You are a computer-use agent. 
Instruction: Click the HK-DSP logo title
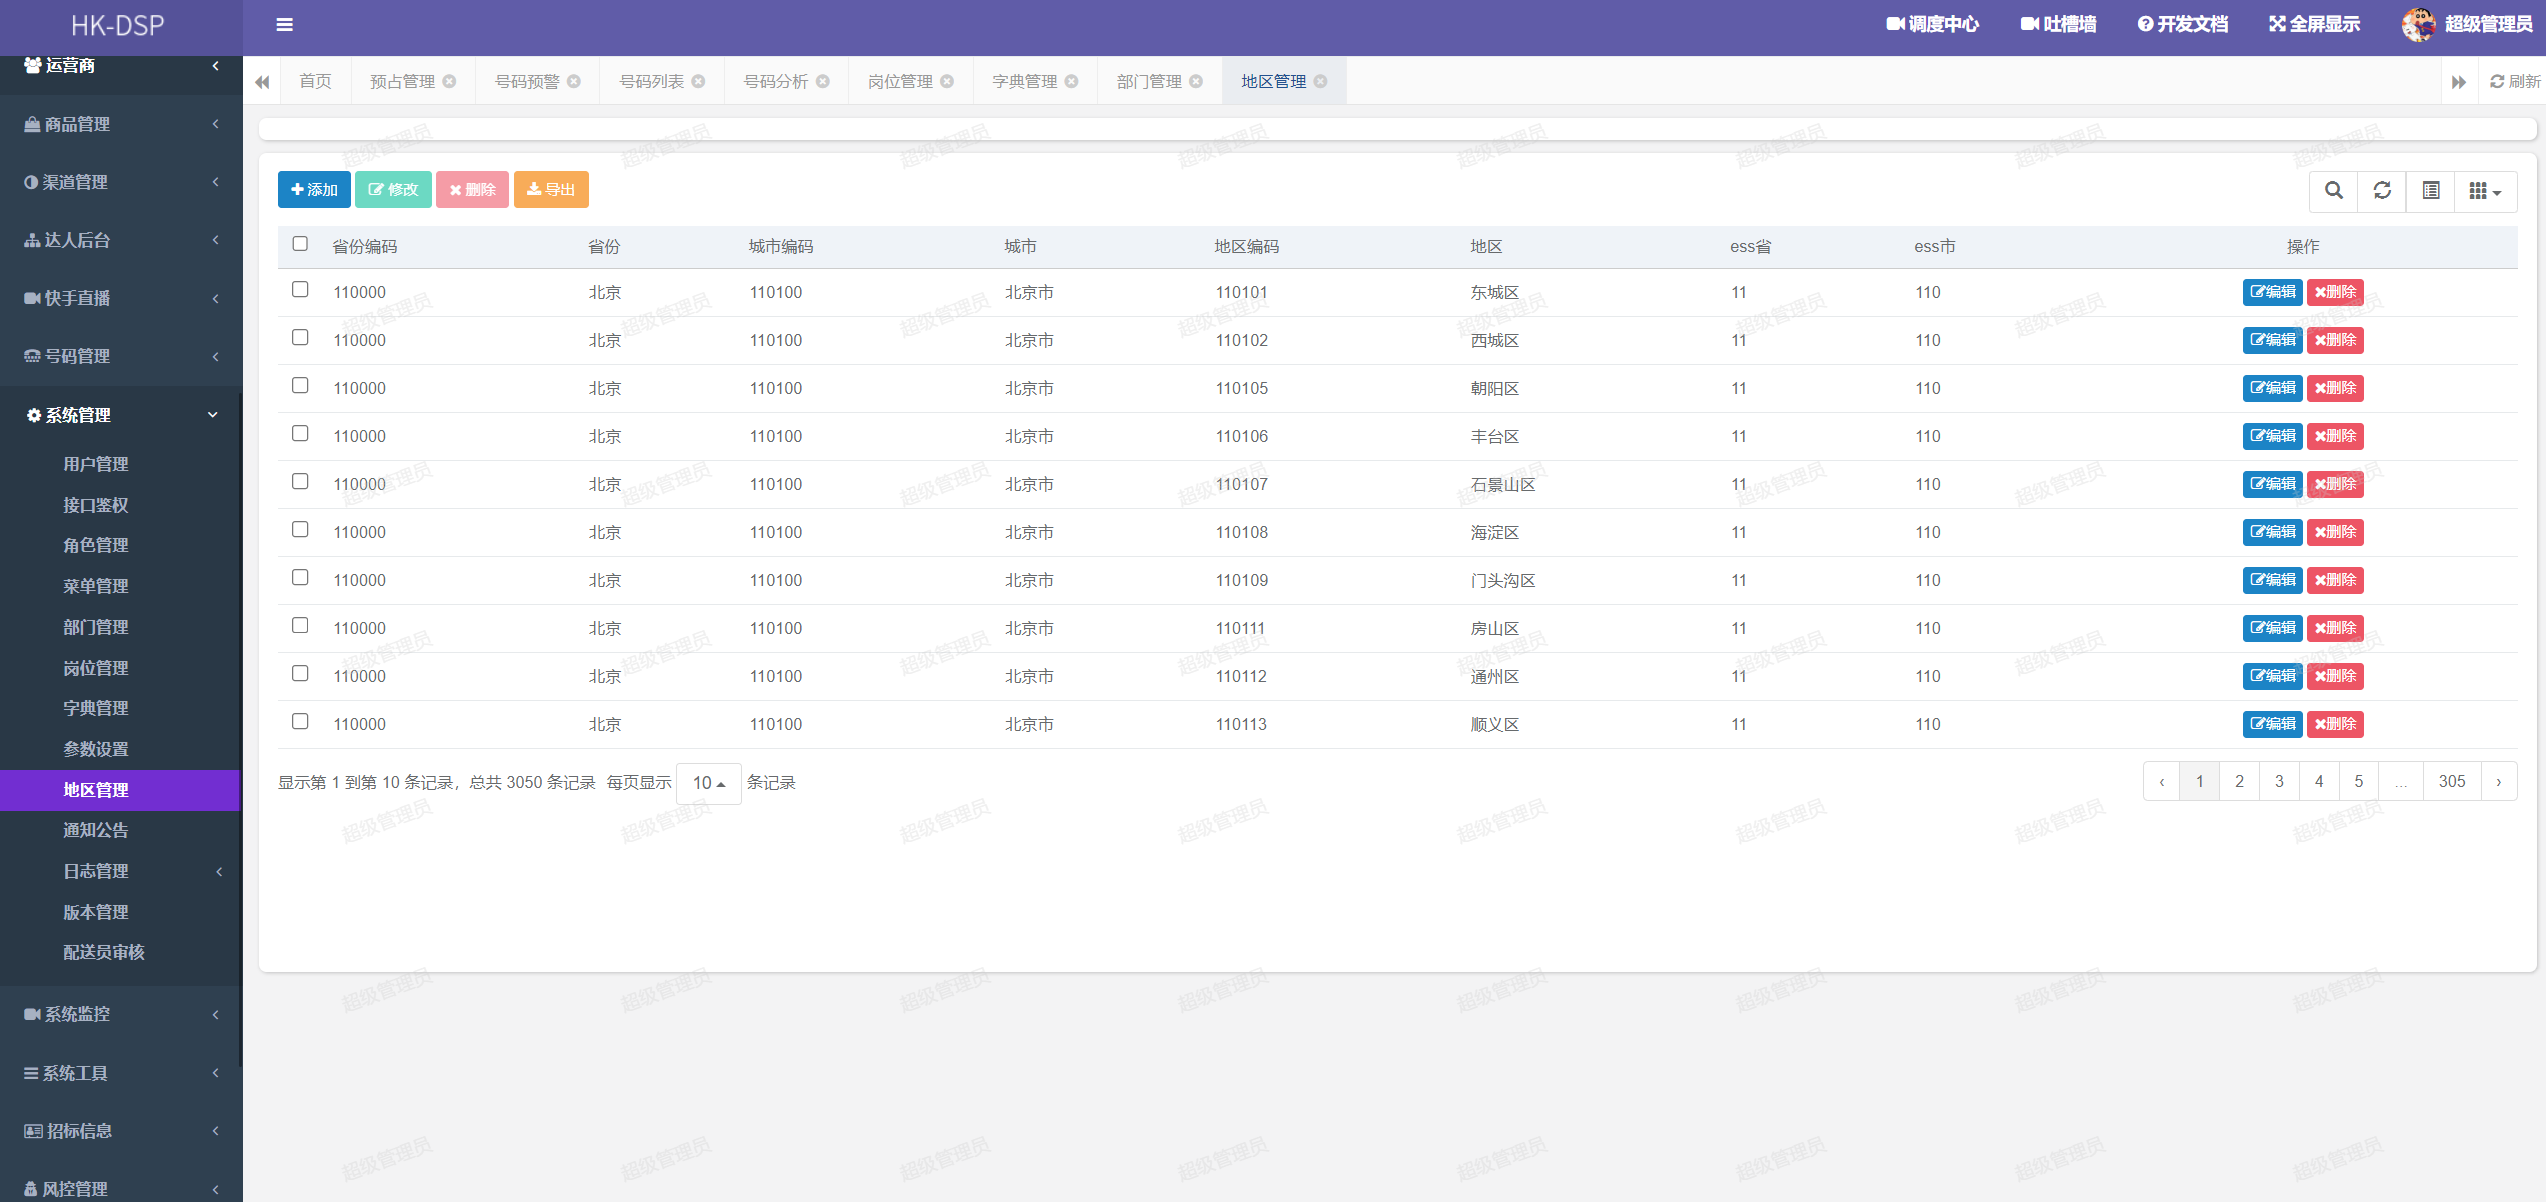click(118, 25)
